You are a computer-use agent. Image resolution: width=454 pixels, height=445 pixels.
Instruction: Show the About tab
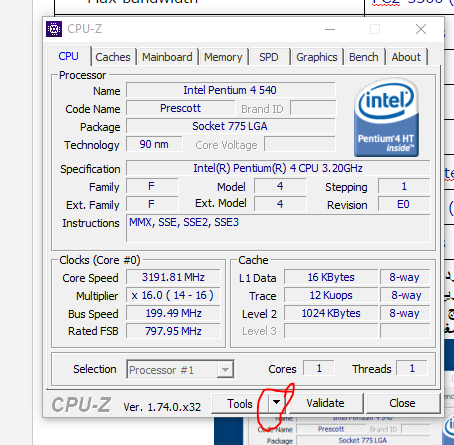[406, 57]
